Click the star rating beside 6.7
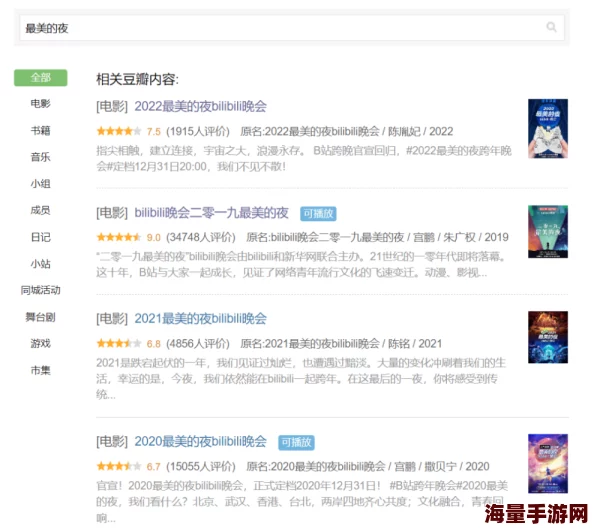 point(119,466)
